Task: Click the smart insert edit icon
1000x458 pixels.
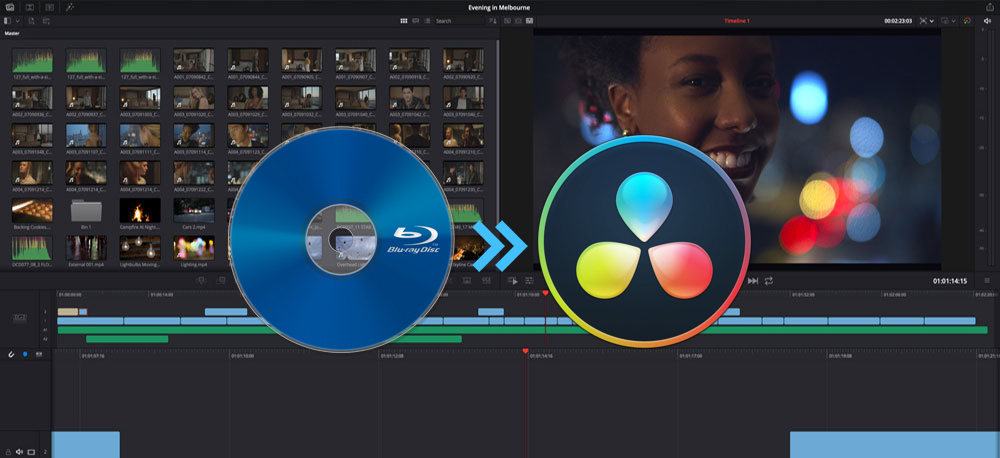Action: (202, 281)
